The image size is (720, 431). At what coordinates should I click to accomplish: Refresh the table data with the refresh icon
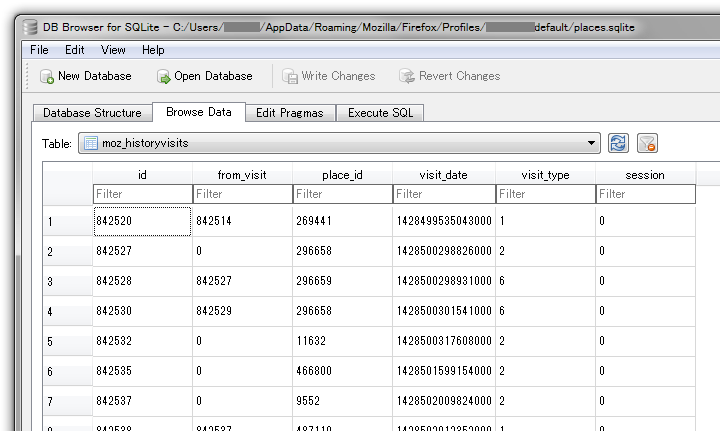tap(618, 143)
